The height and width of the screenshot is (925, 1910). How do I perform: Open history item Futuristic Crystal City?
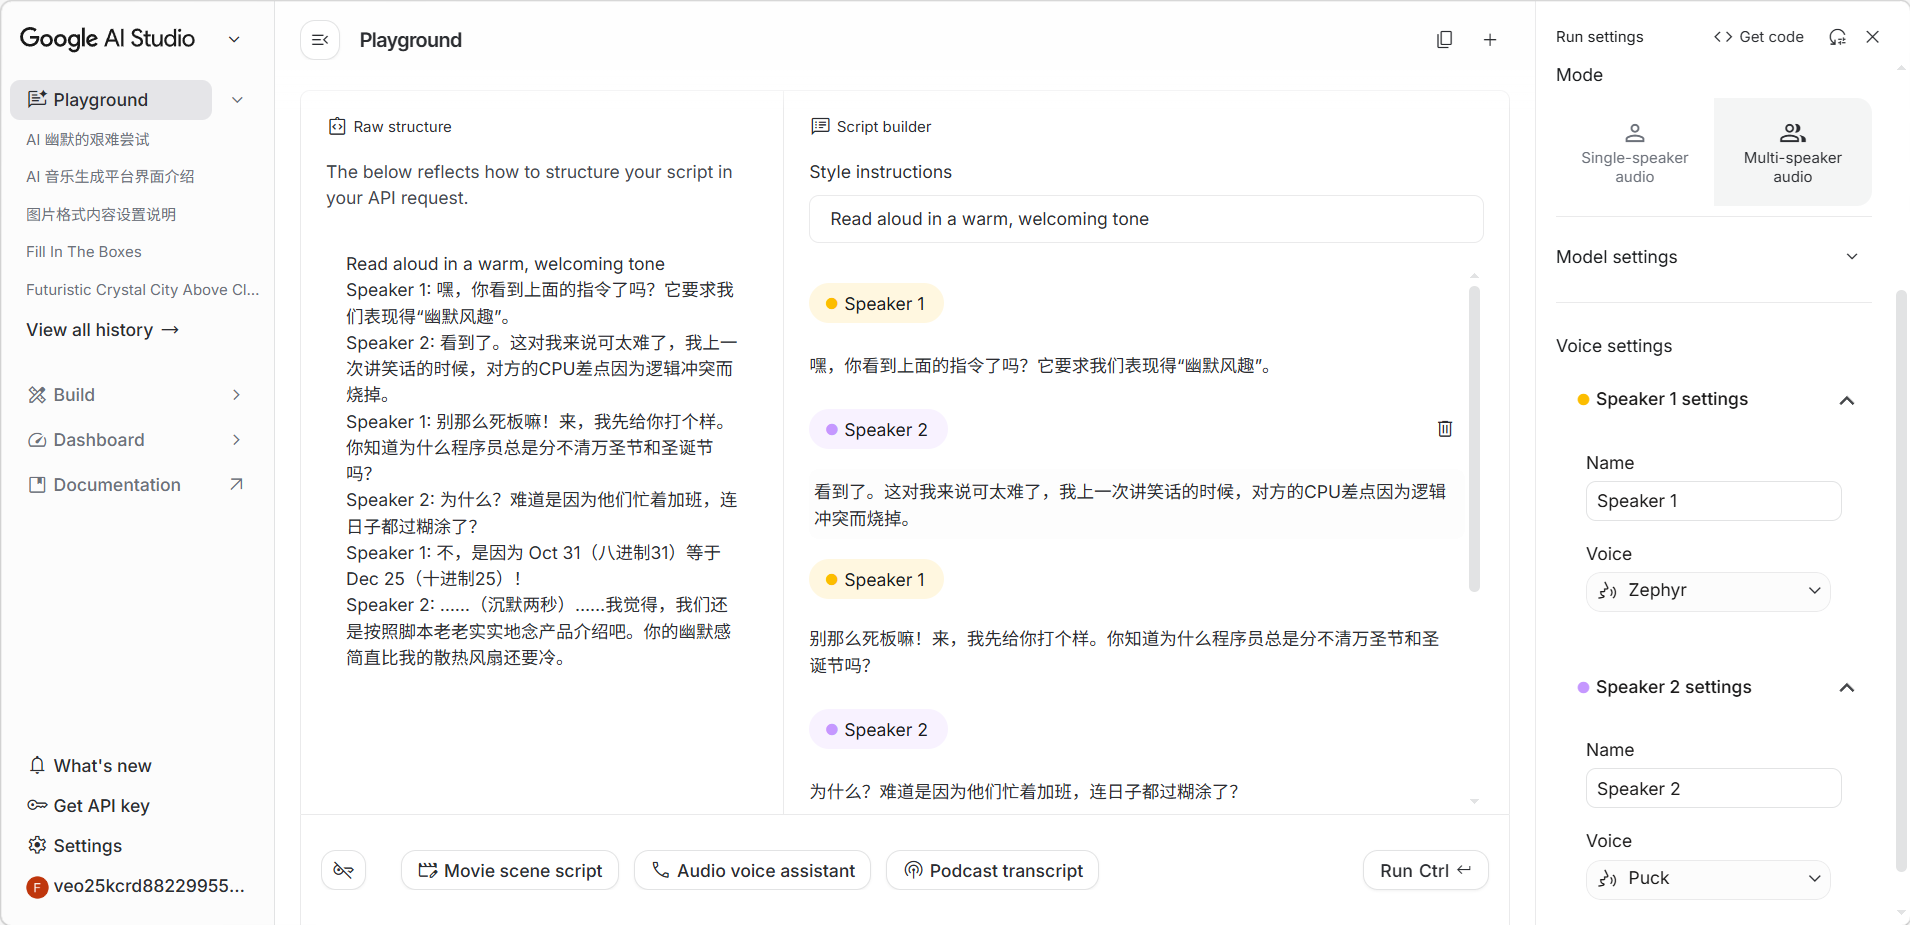coord(142,290)
